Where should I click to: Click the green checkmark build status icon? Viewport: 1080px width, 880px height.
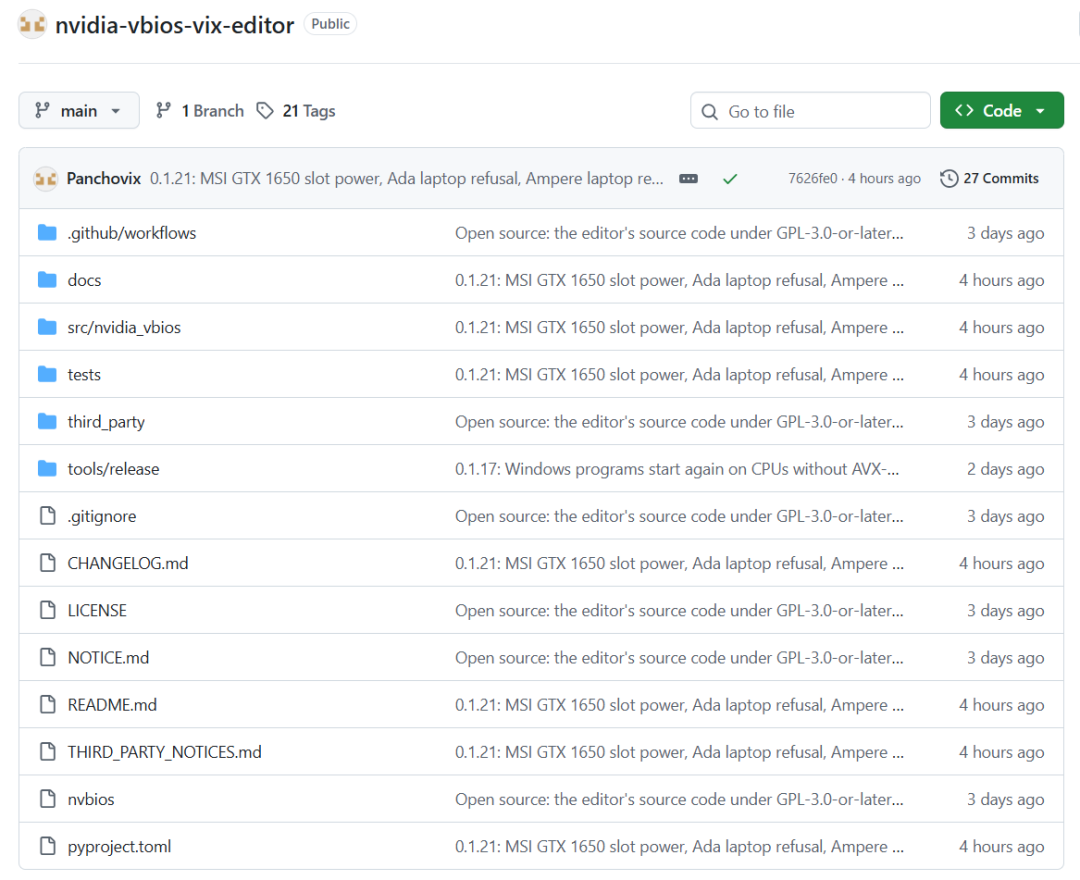click(x=730, y=179)
